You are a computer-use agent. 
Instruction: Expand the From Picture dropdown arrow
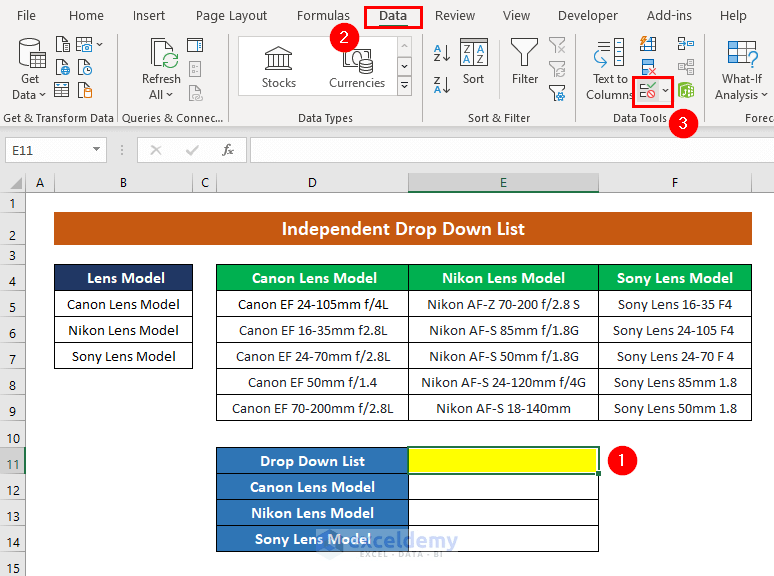click(100, 44)
